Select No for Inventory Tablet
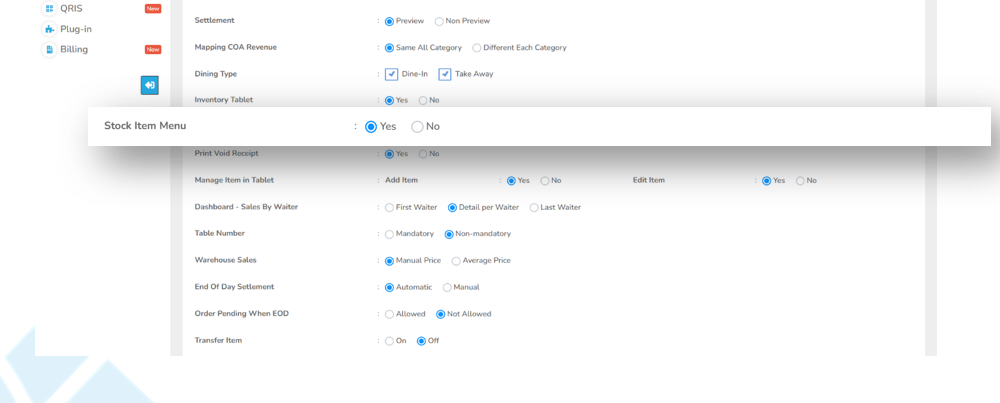Screen dimensions: 1000x403 (423, 100)
